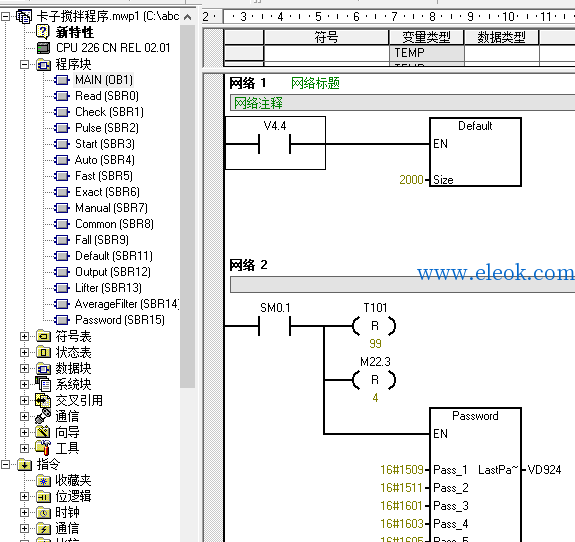575x542 pixels.
Task: Expand the 状态表 status chart node
Action: tap(25, 352)
